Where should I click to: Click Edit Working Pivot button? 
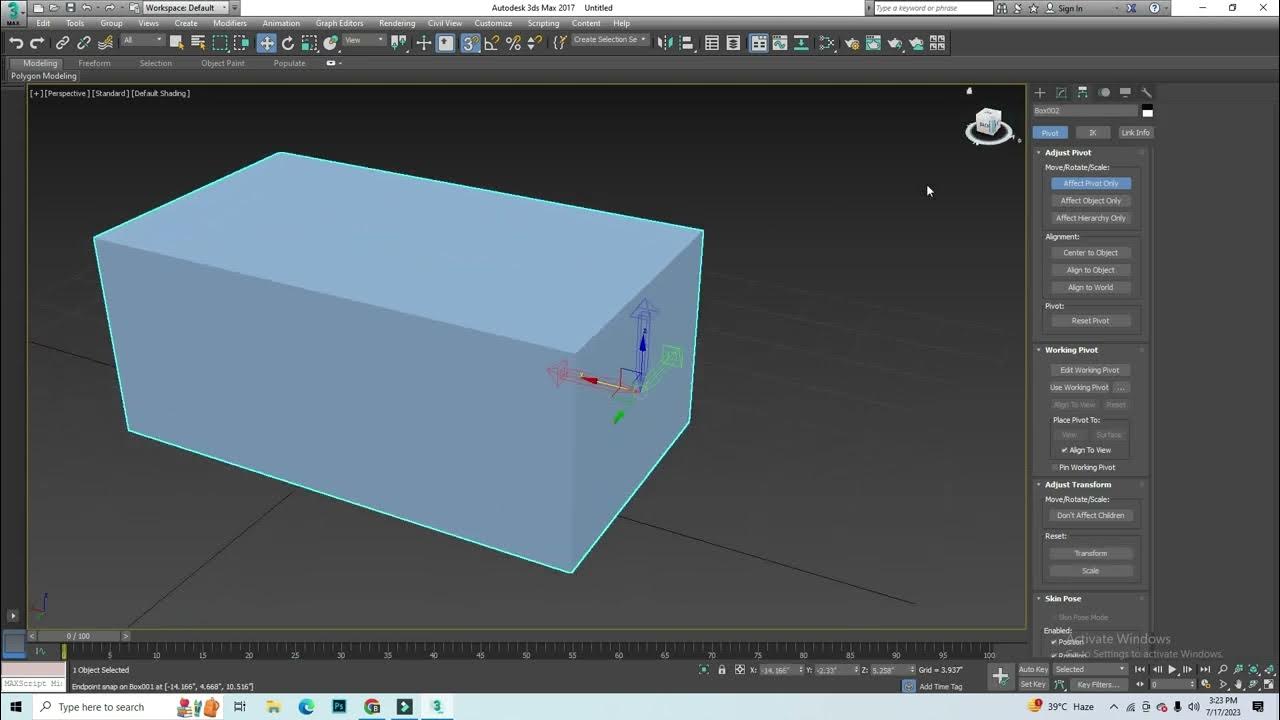pyautogui.click(x=1090, y=370)
